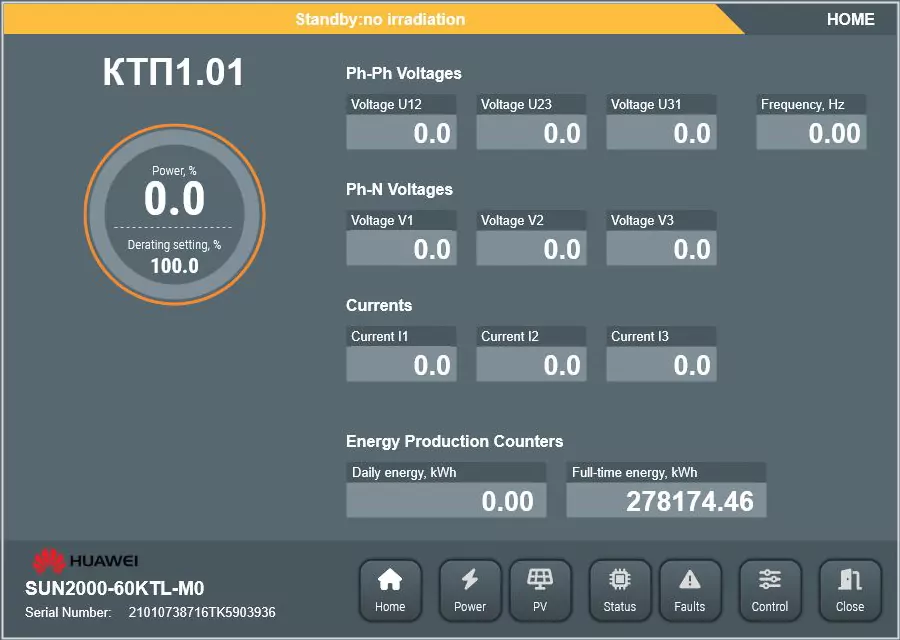
Task: Click the Daily energy, kWh label
Action: pyautogui.click(x=404, y=472)
